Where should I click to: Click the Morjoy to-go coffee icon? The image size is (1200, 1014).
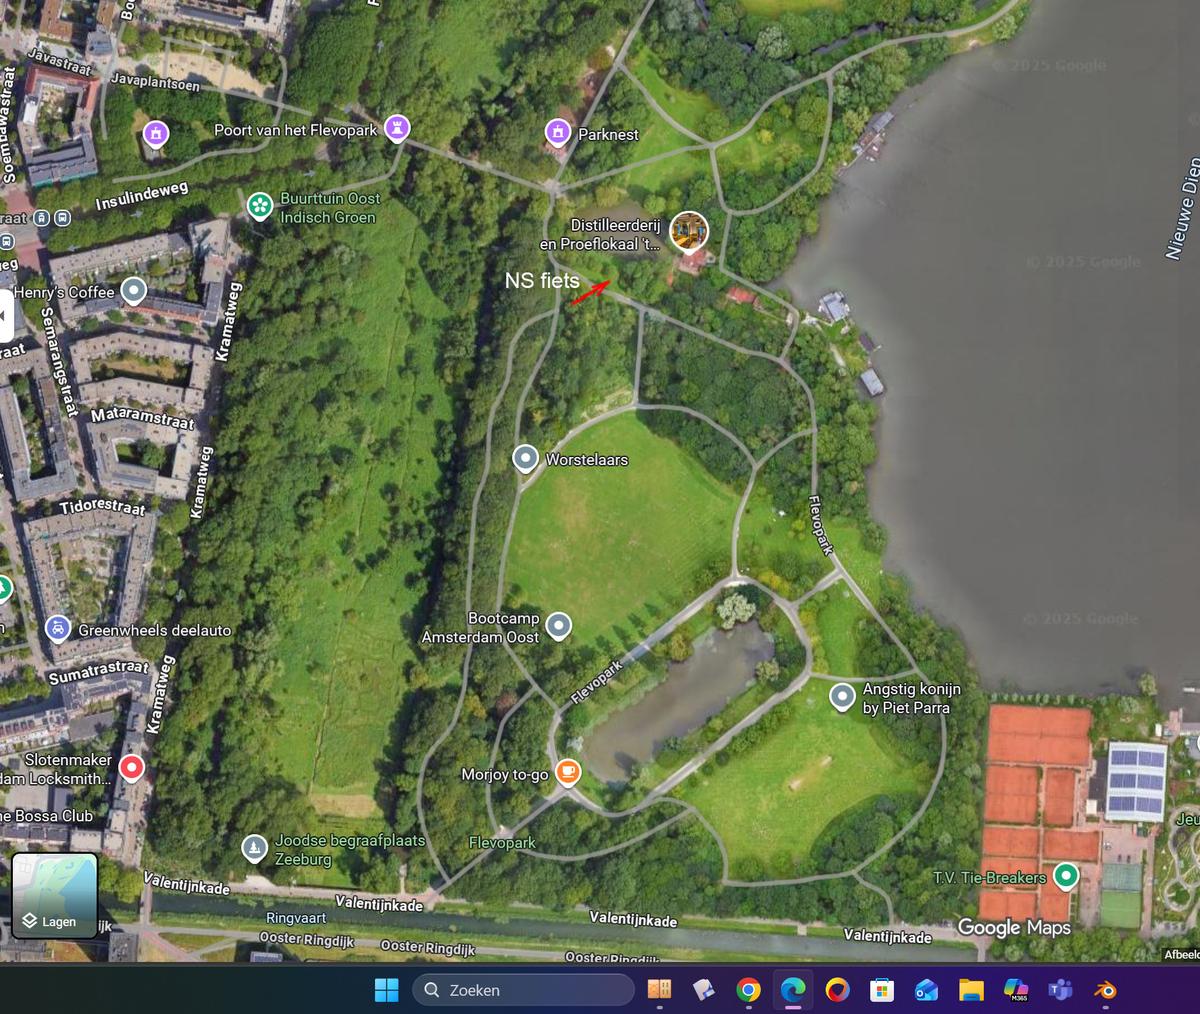[567, 771]
